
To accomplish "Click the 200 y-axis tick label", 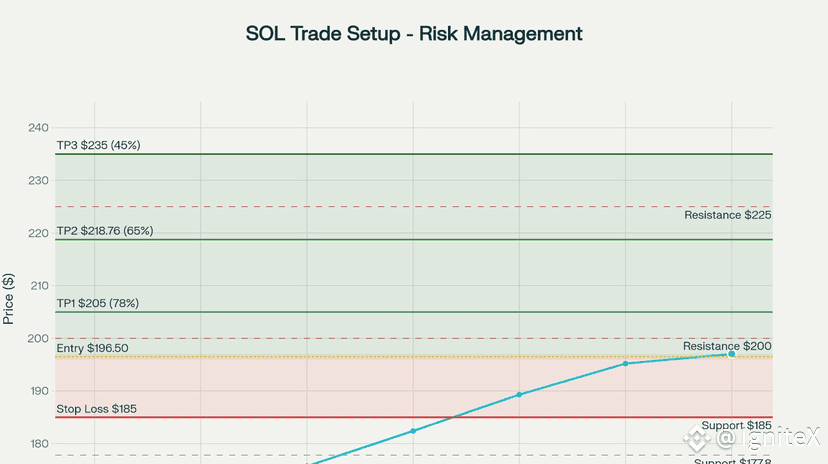I will (38, 338).
